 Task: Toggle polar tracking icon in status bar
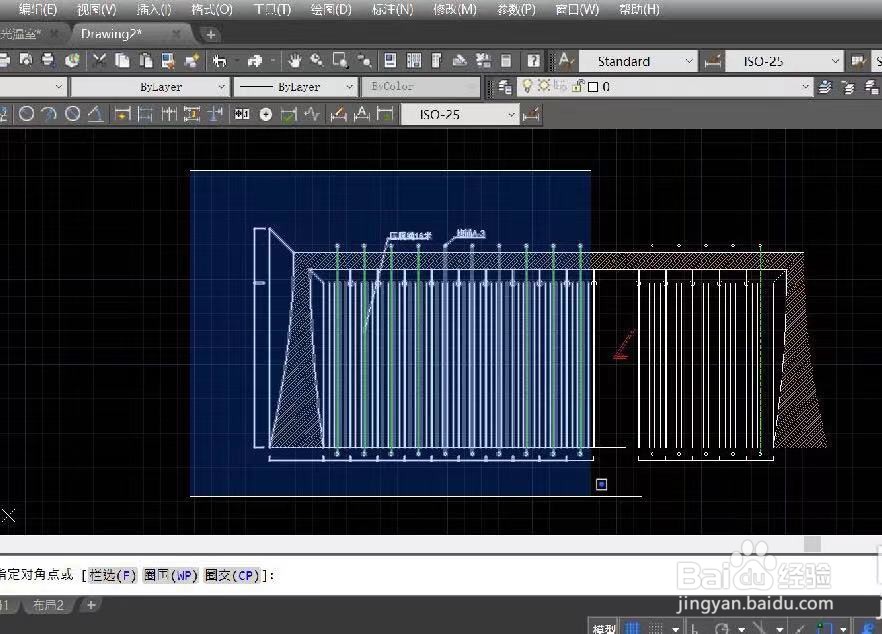coord(722,628)
